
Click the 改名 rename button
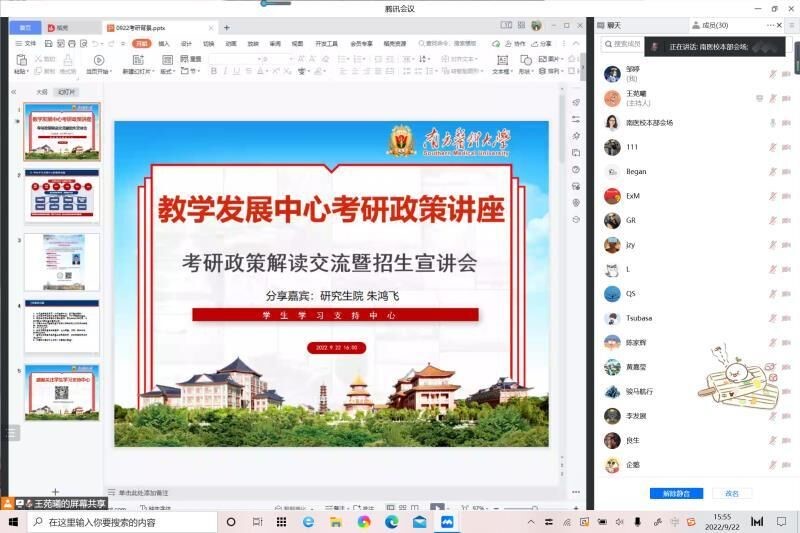coord(732,493)
